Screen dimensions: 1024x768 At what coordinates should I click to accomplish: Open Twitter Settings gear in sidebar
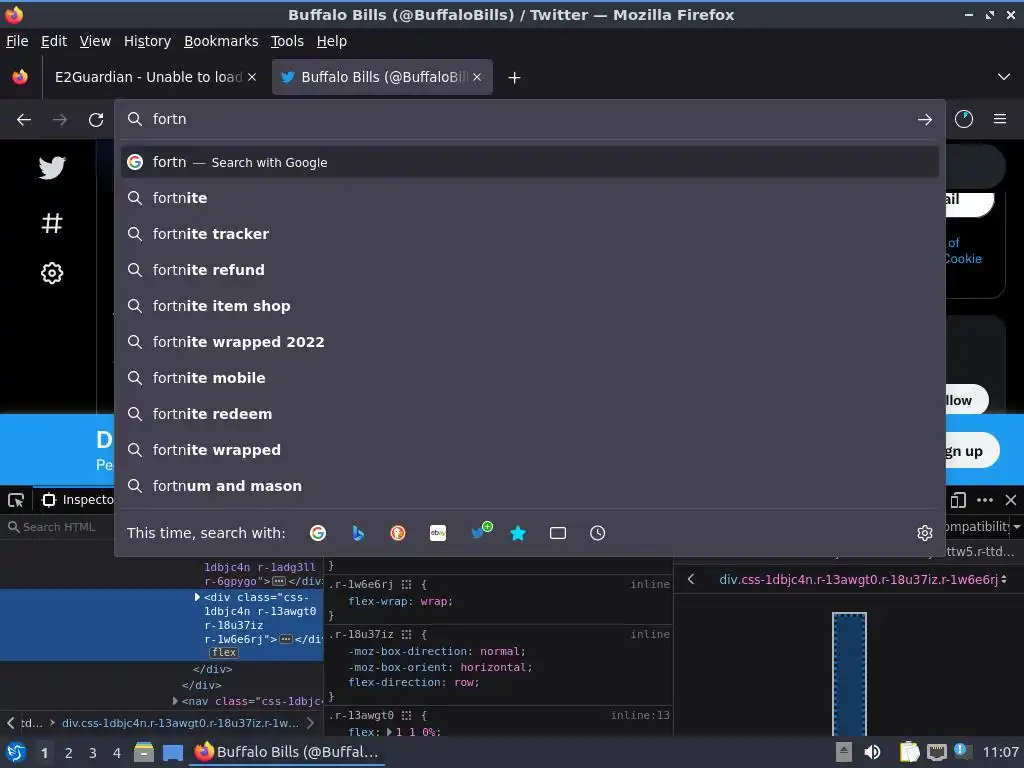pos(52,273)
